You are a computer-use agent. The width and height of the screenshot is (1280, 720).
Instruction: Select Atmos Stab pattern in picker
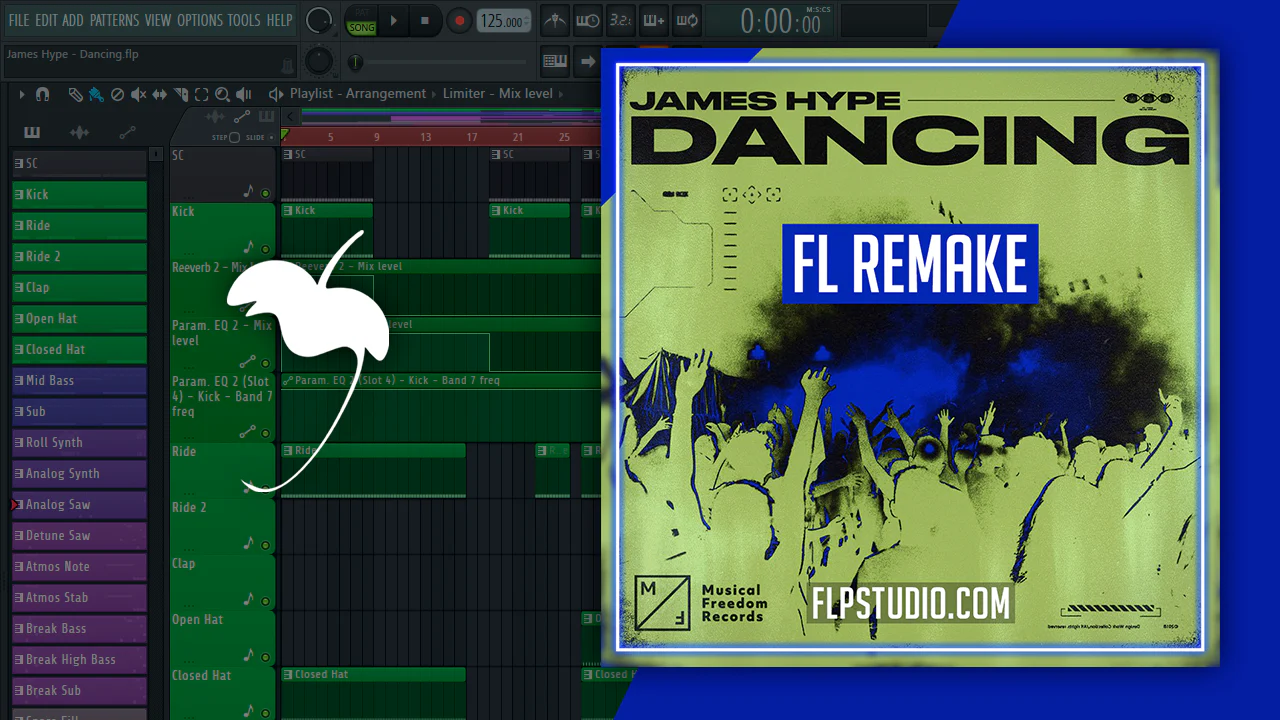[79, 597]
